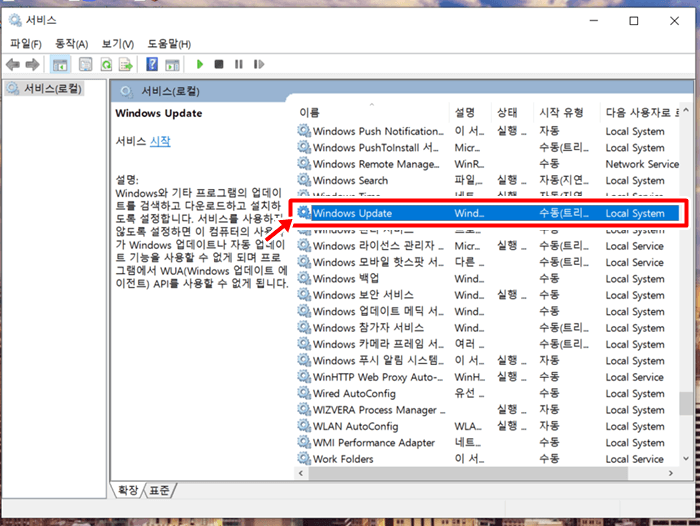
Task: Select the Wired AutoConfig service row
Action: click(x=488, y=394)
